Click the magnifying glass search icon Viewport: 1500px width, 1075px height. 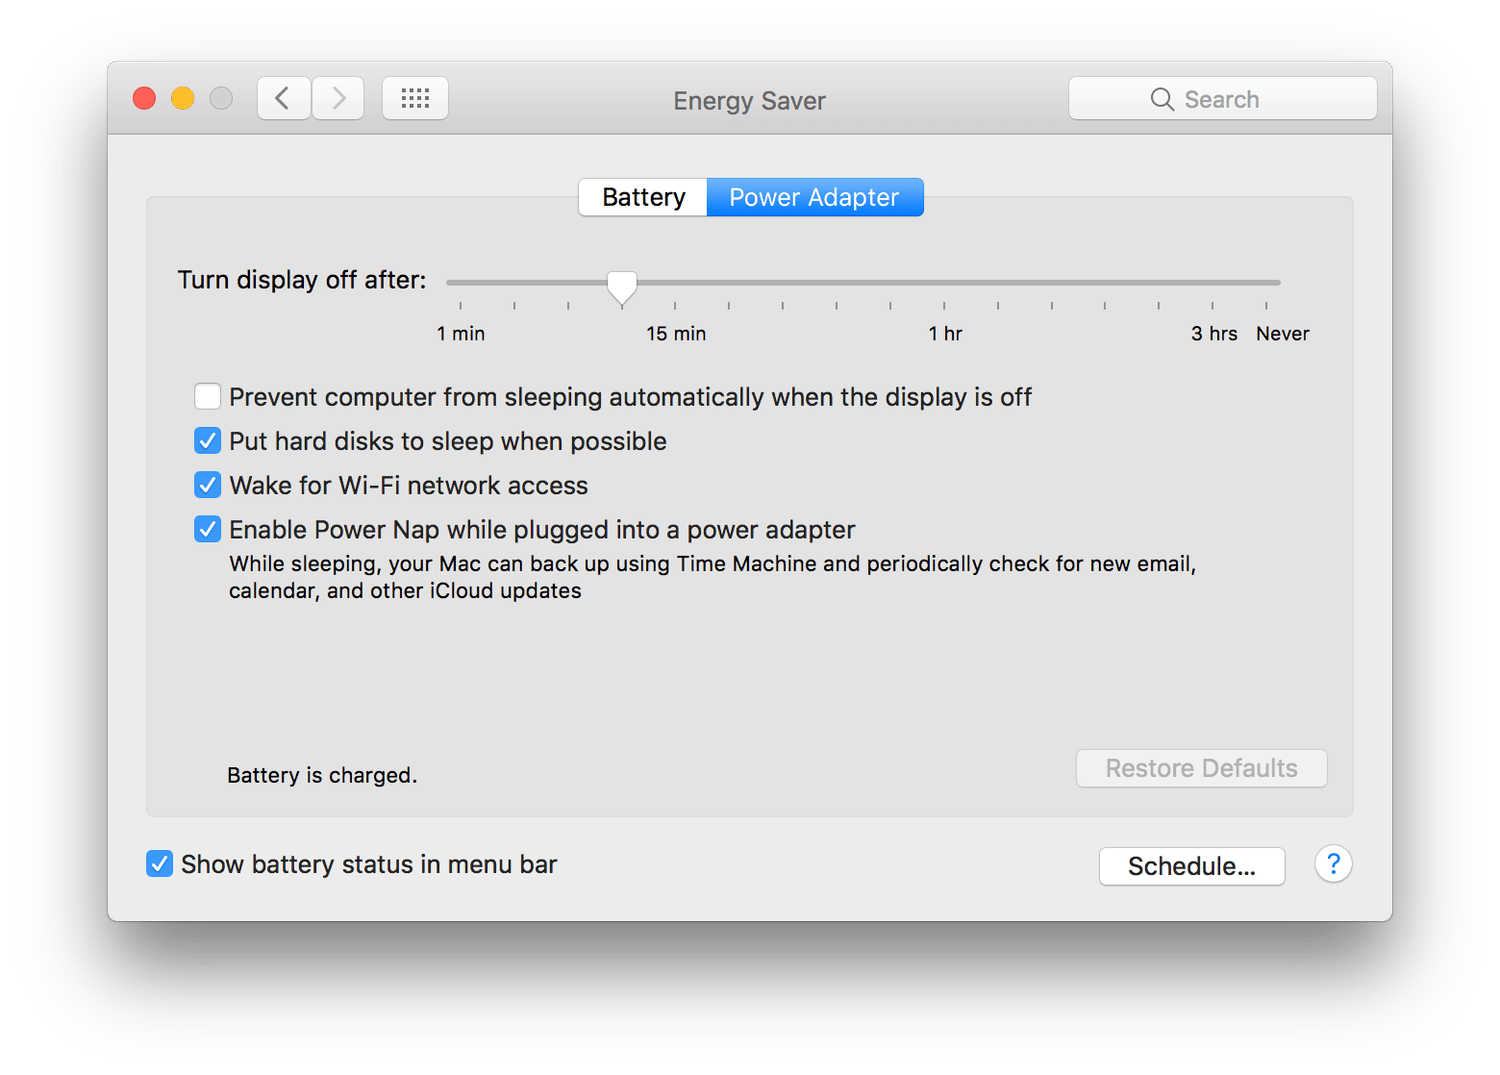point(1162,99)
